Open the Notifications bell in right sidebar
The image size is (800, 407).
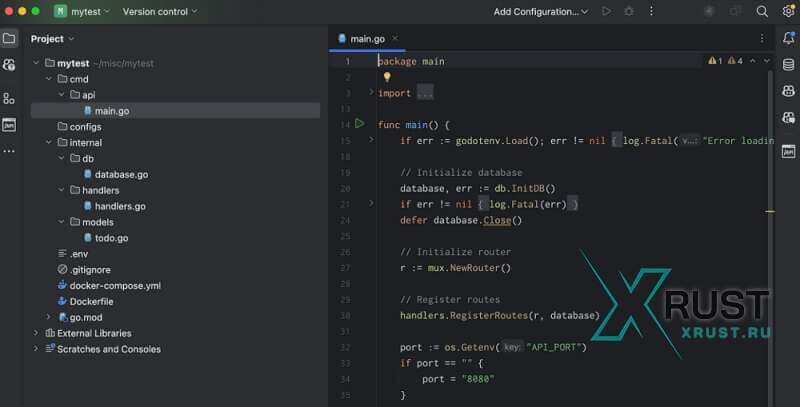tap(788, 38)
